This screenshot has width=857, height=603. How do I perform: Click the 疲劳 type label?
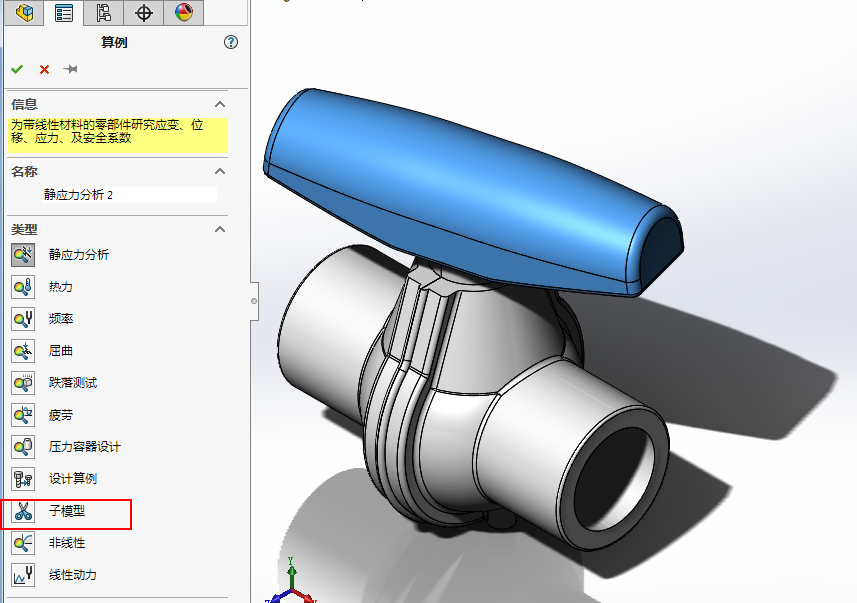click(61, 415)
